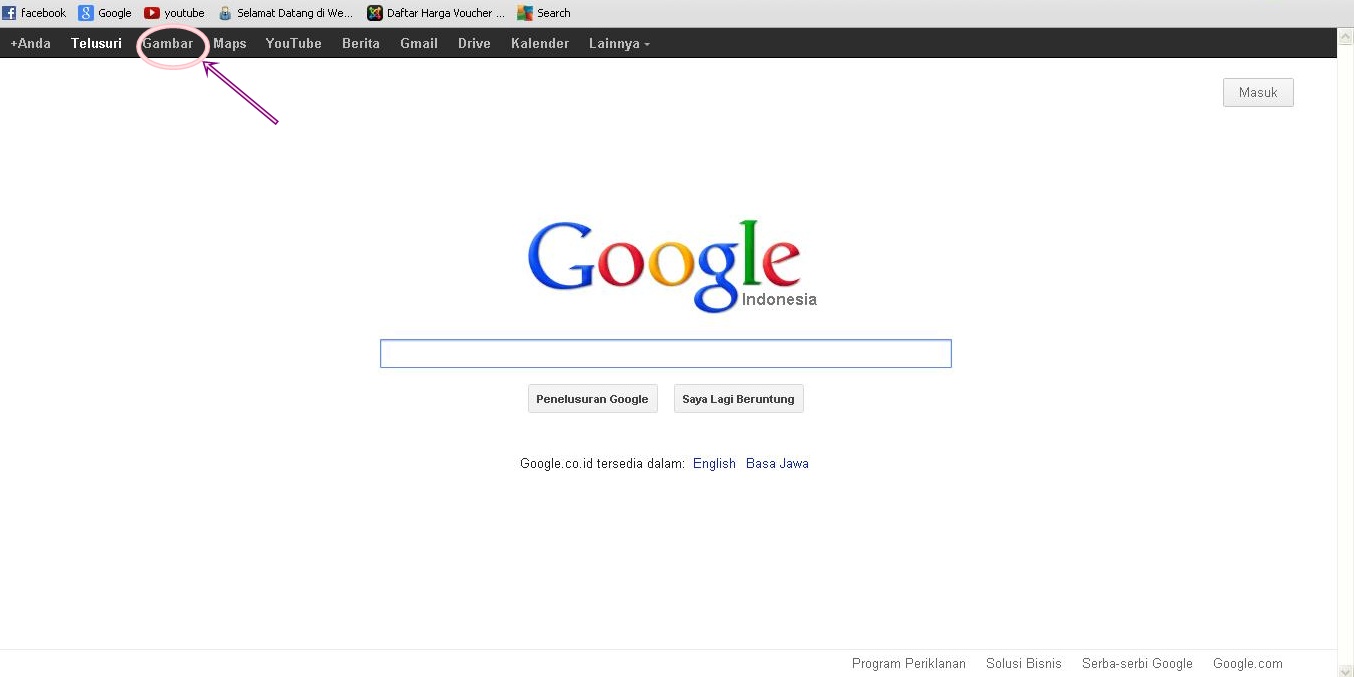
Task: Click the Masuk sign-in button
Action: tap(1258, 92)
